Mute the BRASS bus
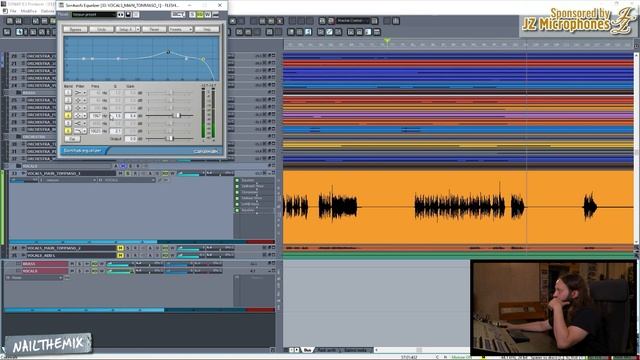The image size is (640, 360). pyautogui.click(x=72, y=264)
